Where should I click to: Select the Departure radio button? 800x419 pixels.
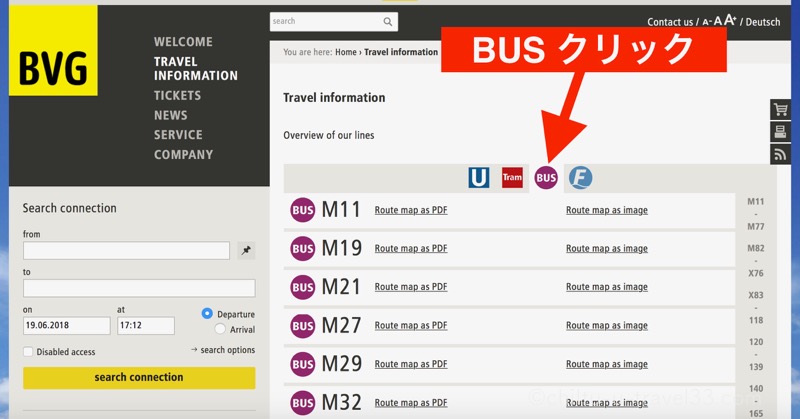pos(207,313)
